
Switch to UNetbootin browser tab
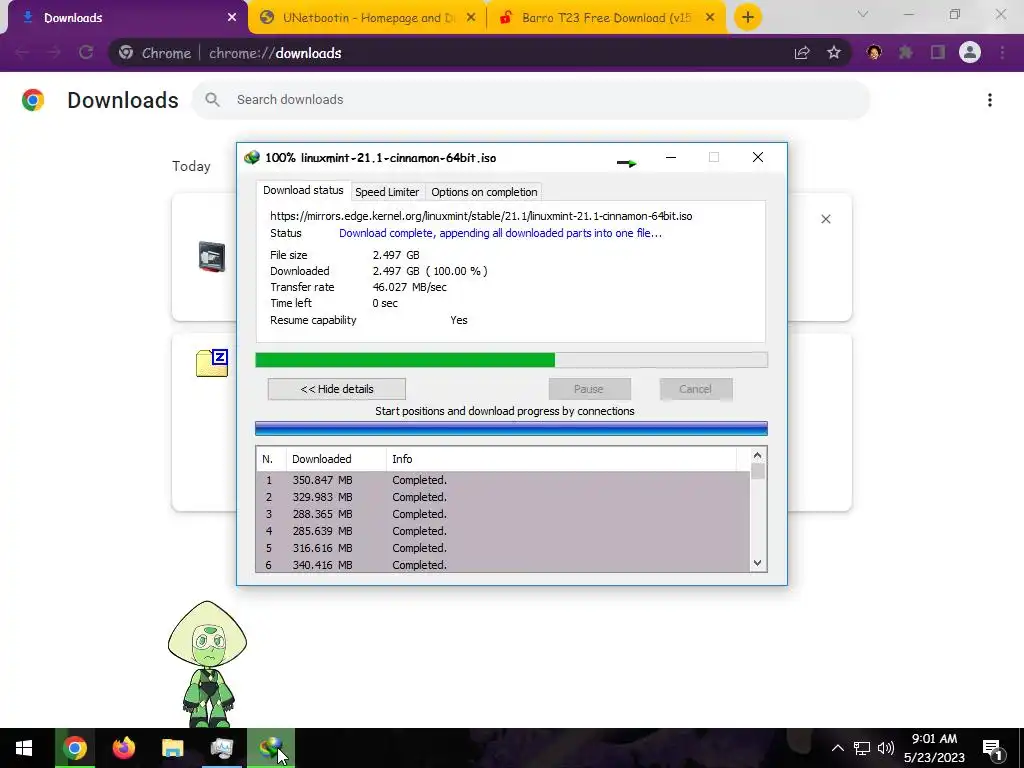(x=368, y=18)
